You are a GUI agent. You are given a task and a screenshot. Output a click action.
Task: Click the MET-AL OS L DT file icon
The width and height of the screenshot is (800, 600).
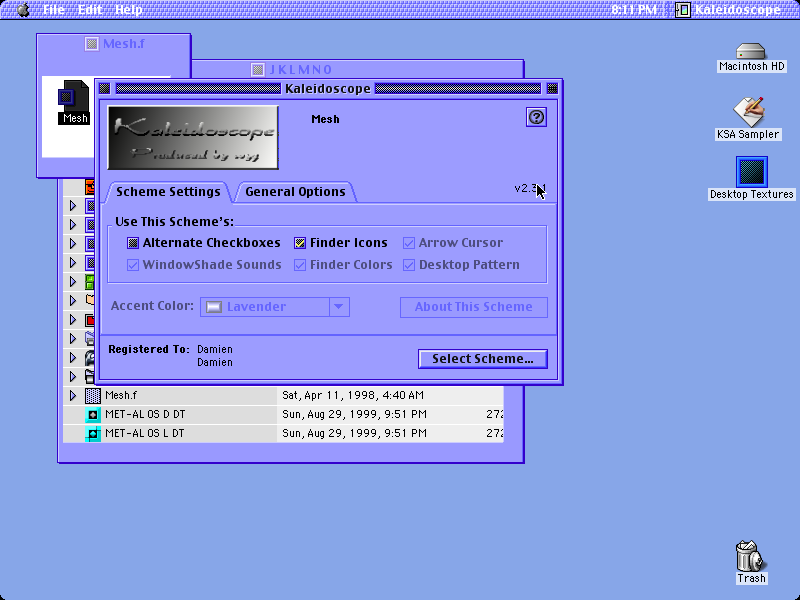pyautogui.click(x=93, y=434)
